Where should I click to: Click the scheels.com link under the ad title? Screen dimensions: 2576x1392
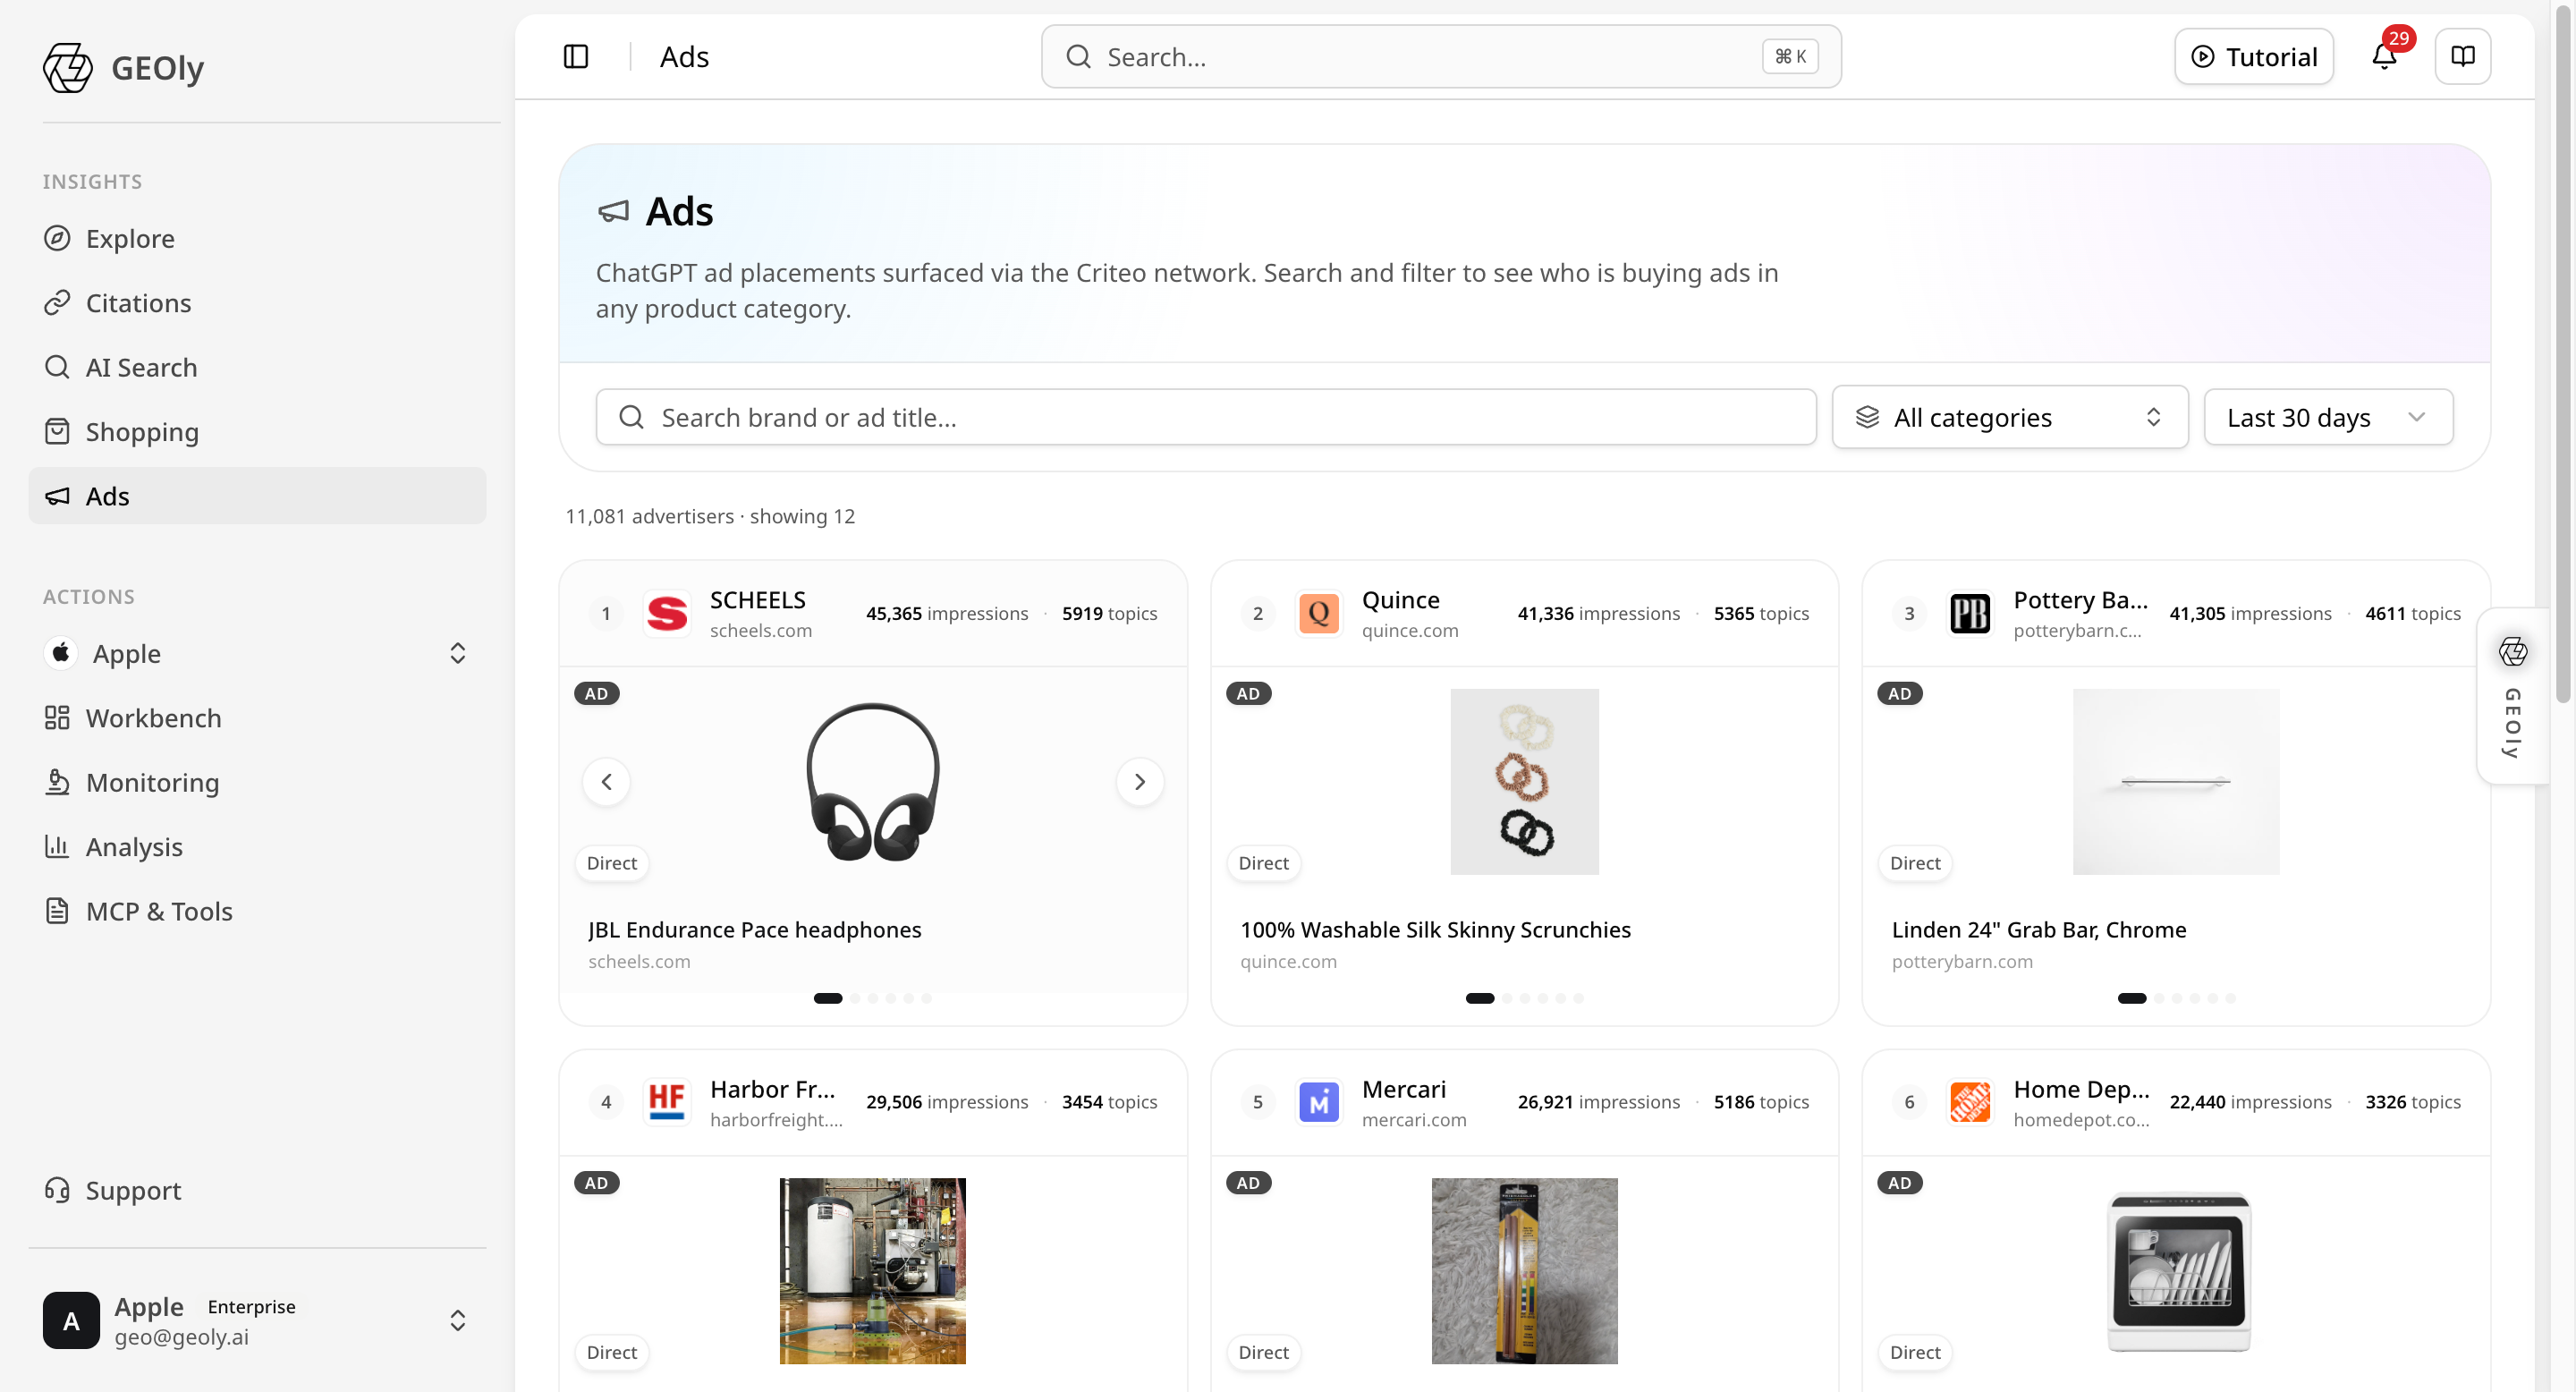[x=639, y=961]
